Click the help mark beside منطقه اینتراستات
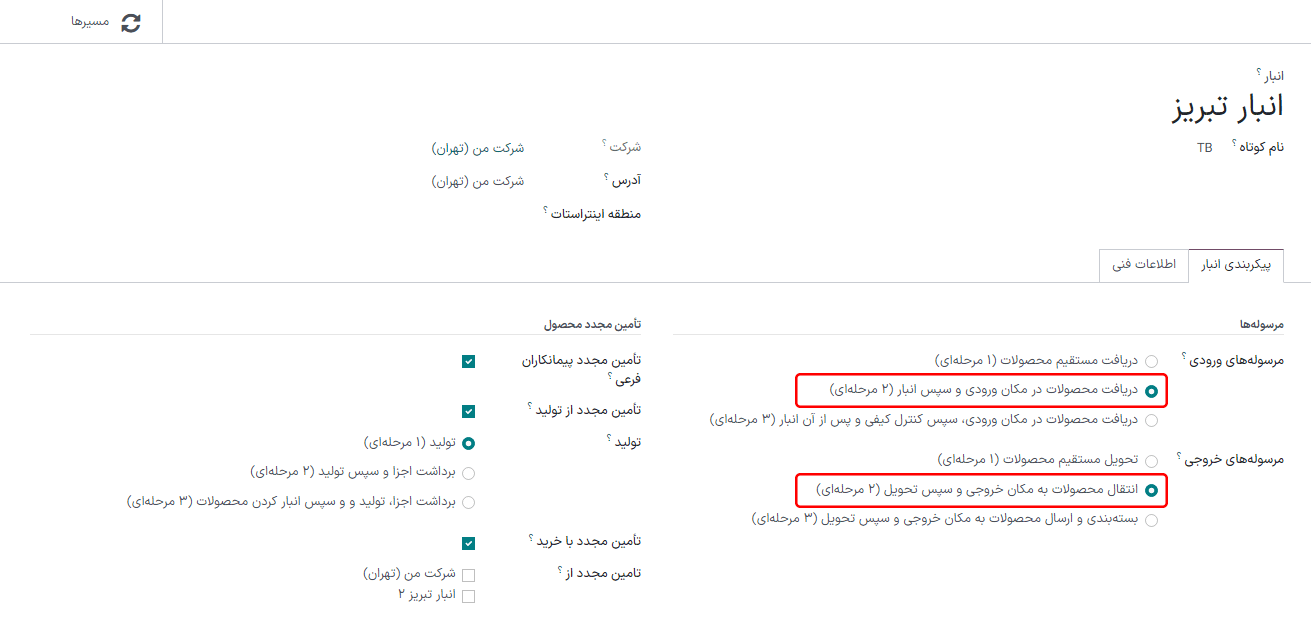This screenshot has height=637, width=1311. click(546, 210)
